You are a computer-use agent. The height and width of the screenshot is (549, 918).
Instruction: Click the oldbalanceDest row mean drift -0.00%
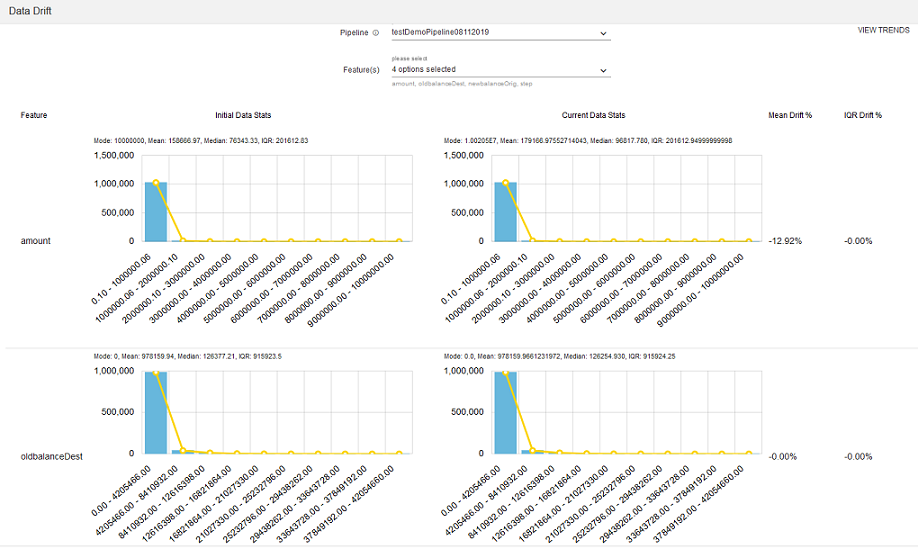click(x=782, y=457)
